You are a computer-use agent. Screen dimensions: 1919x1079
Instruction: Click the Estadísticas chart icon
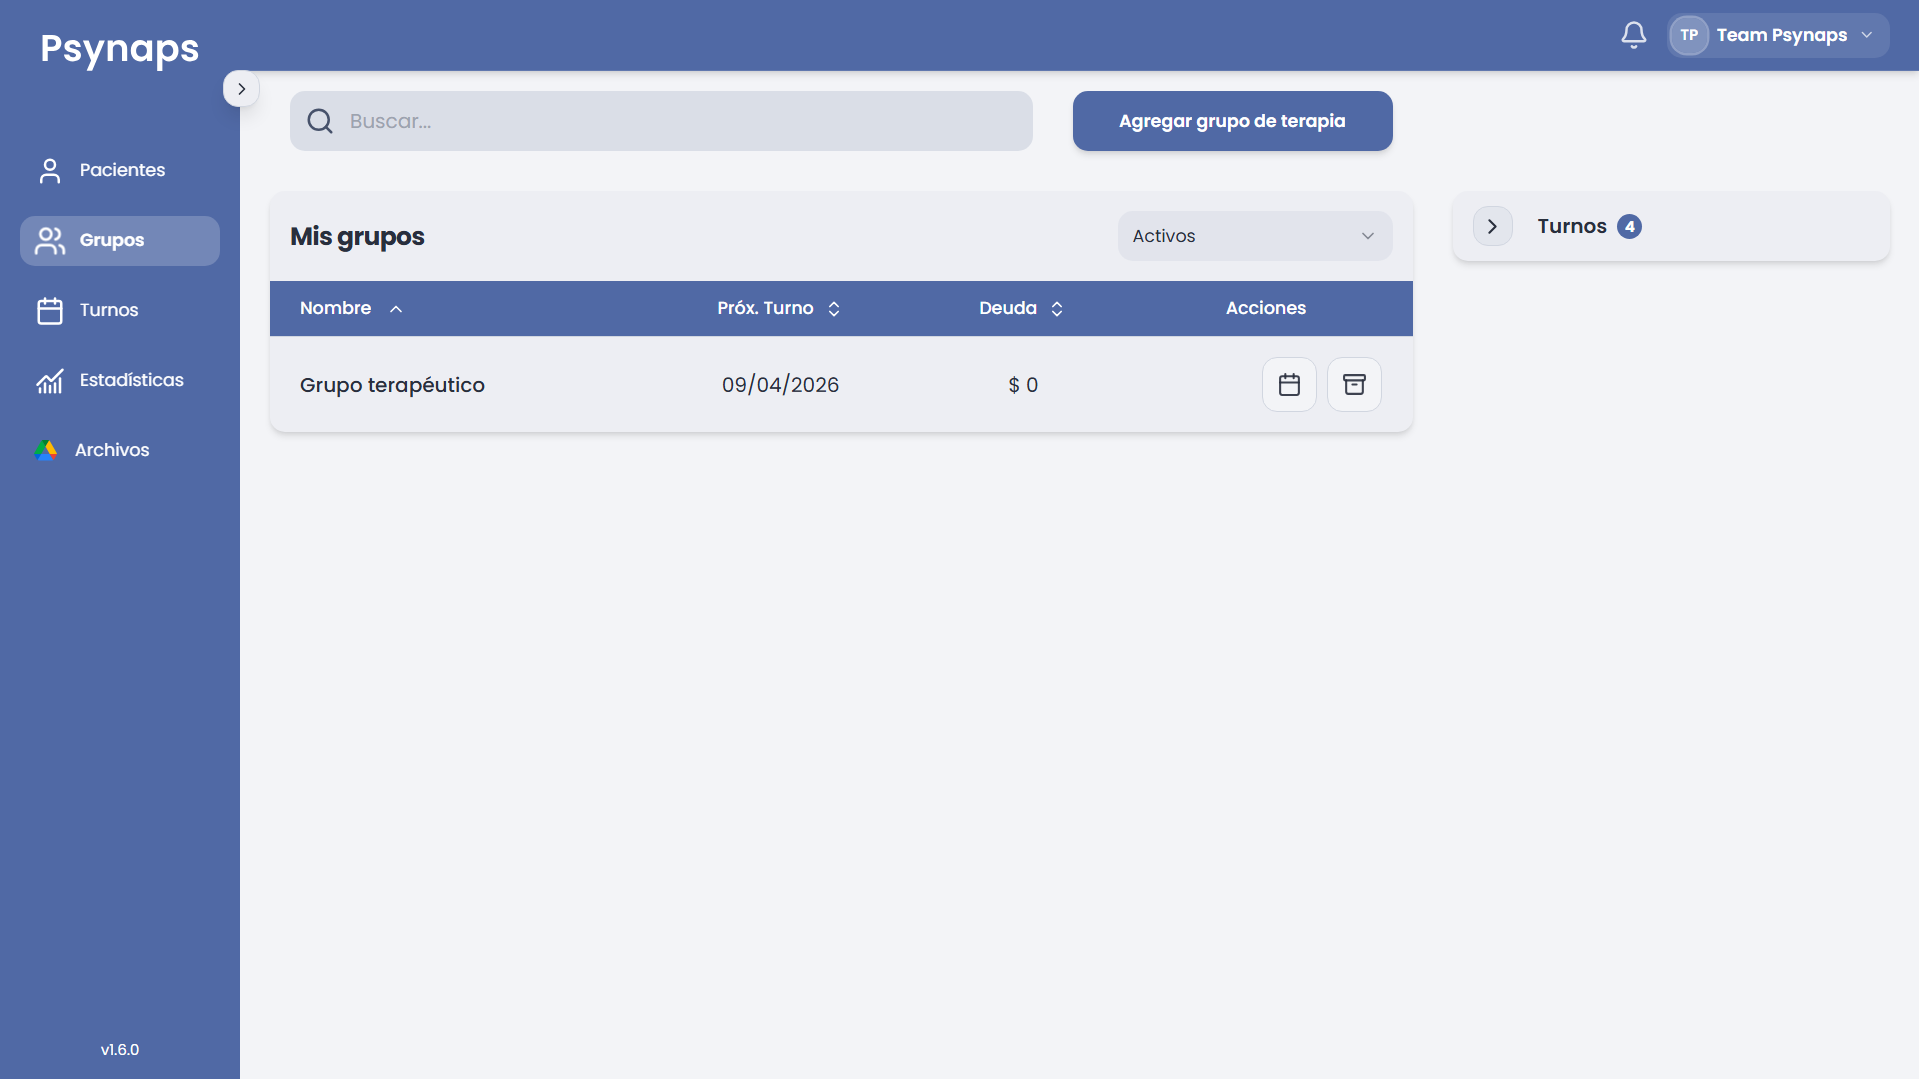50,381
